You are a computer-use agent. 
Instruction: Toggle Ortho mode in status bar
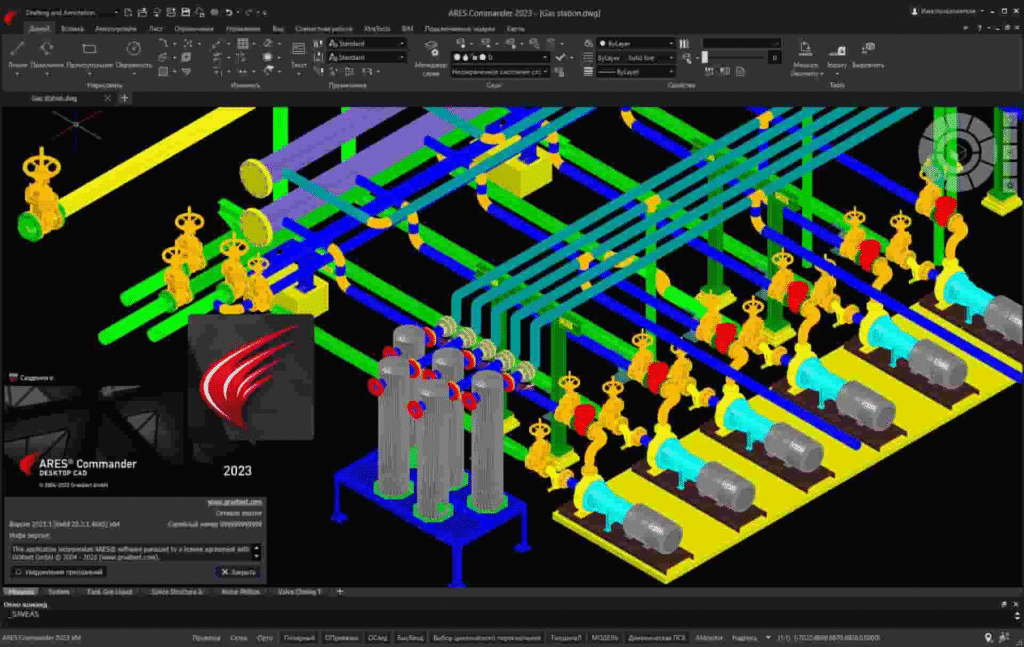(x=265, y=637)
